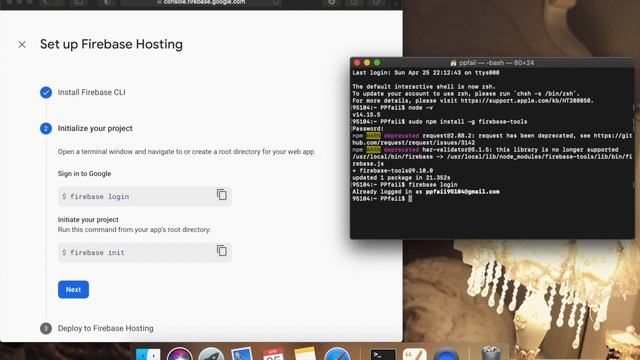This screenshot has width=640, height=360.
Task: Click the Sign in to Google label
Action: (84, 173)
